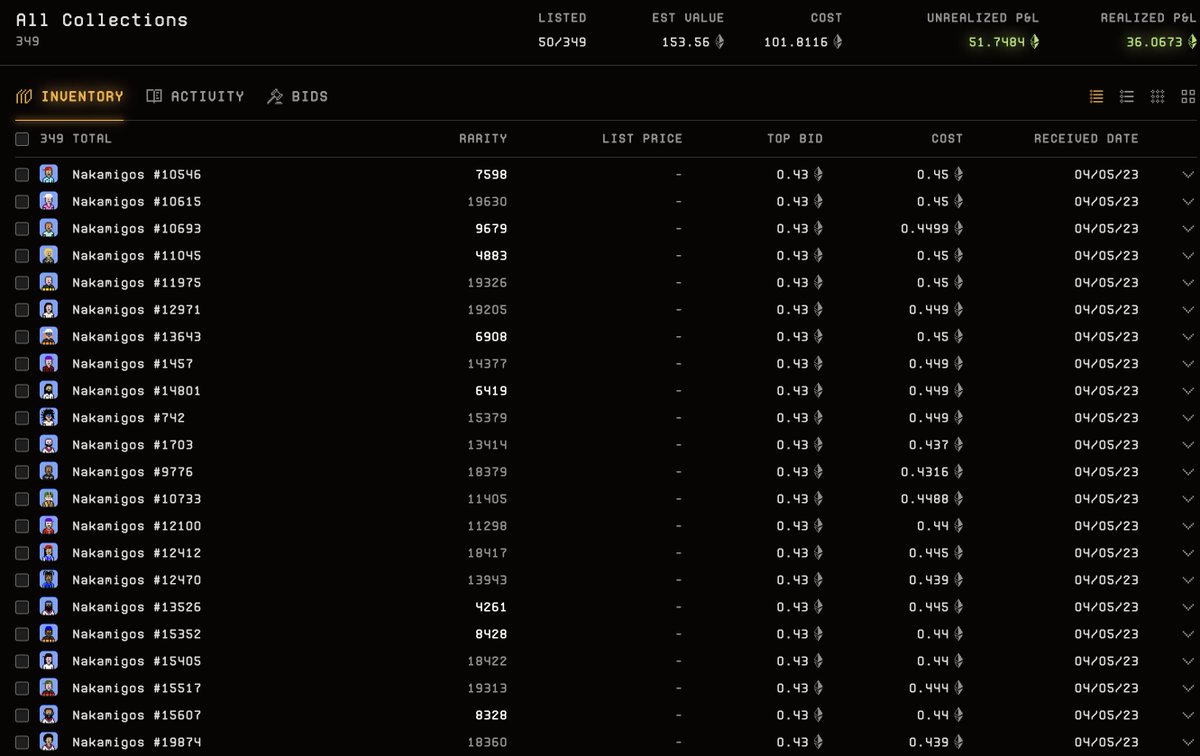The width and height of the screenshot is (1200, 756).
Task: Switch to small grid view icon
Action: pyautogui.click(x=1157, y=97)
